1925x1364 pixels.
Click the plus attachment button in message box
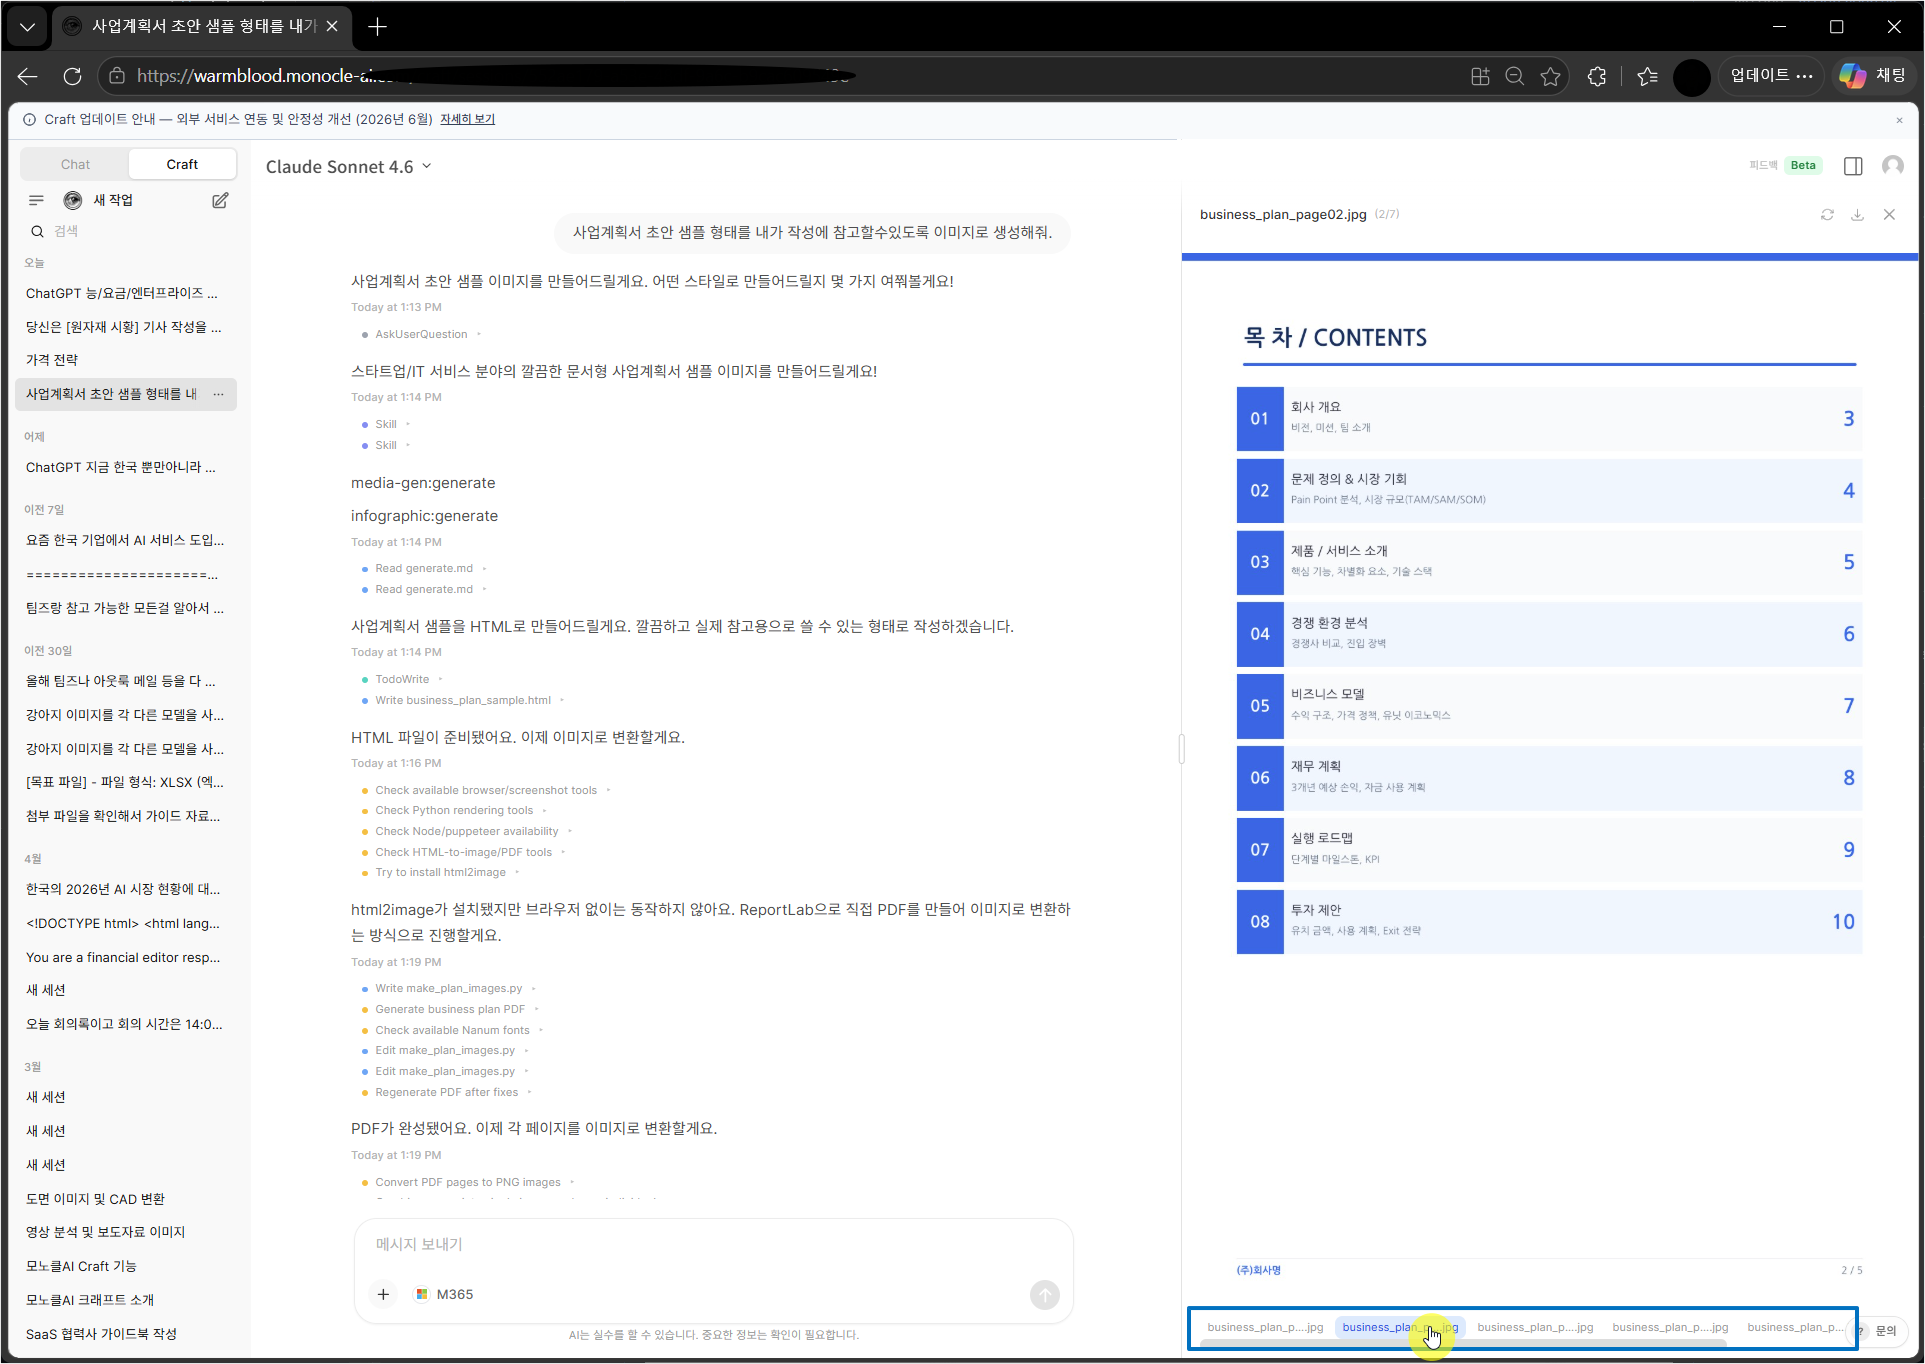383,1294
